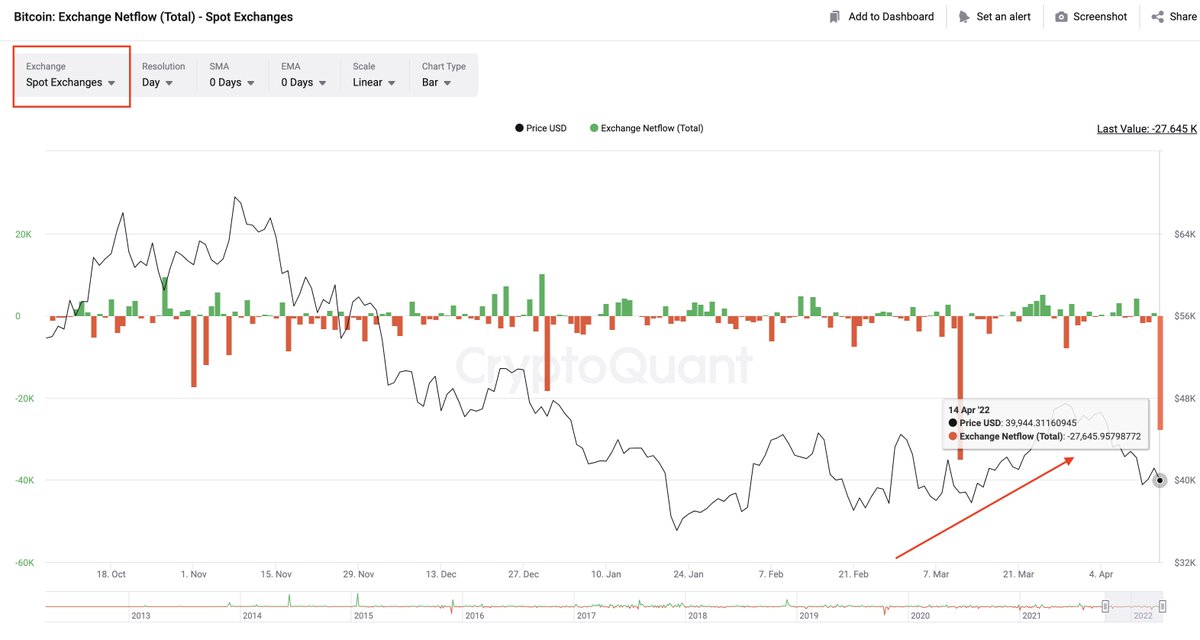This screenshot has height=640, width=1200.
Task: Click the tooltip Exchange Netflow value -27,645.95798772
Action: 1104,436
